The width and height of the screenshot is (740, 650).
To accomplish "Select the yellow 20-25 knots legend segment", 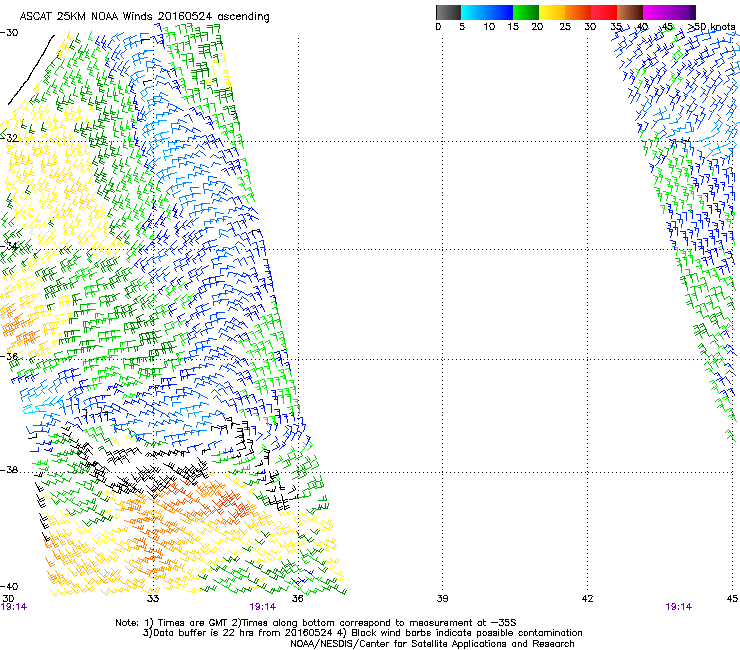I will 552,12.
